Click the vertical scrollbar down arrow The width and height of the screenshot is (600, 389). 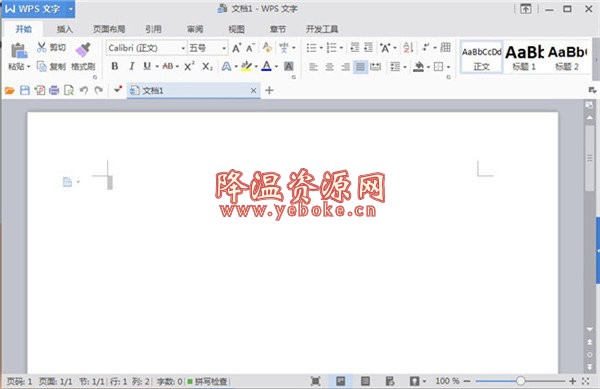click(590, 330)
